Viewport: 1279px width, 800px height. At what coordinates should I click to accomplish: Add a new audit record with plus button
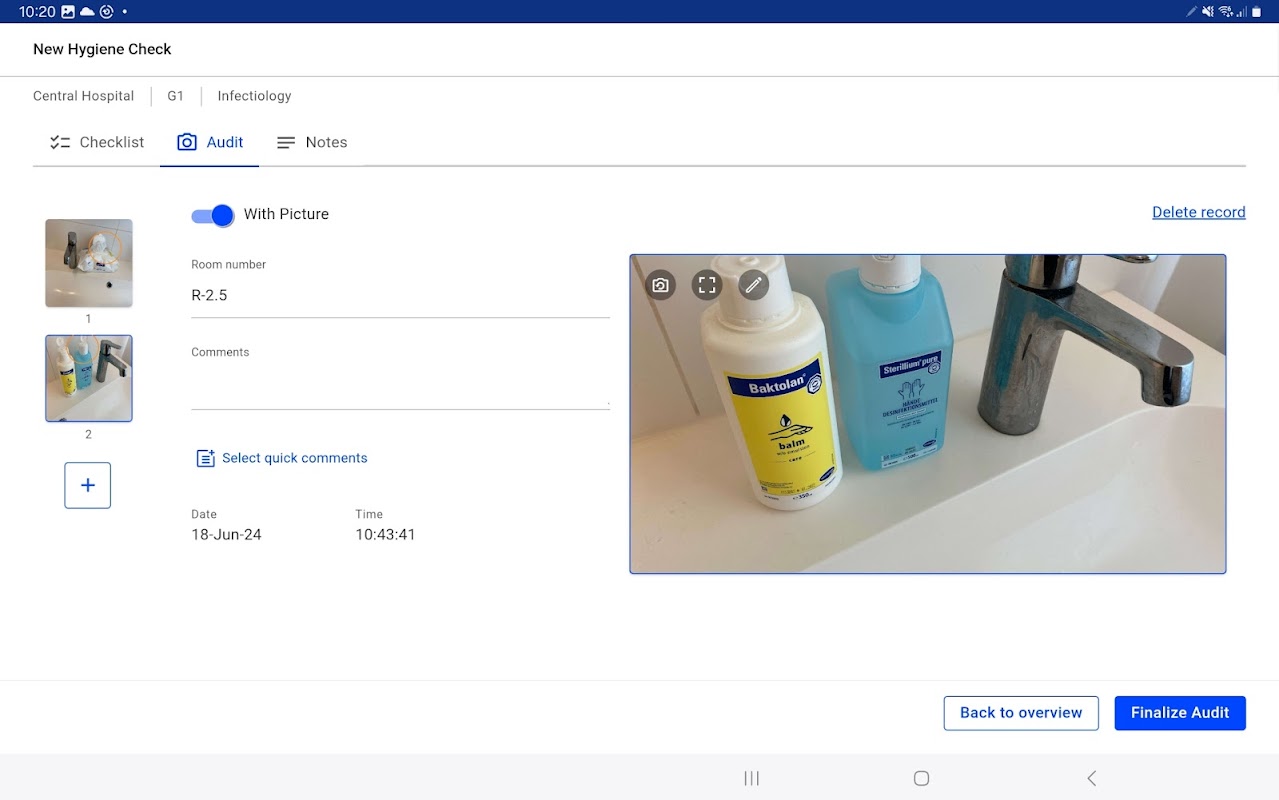click(x=88, y=485)
